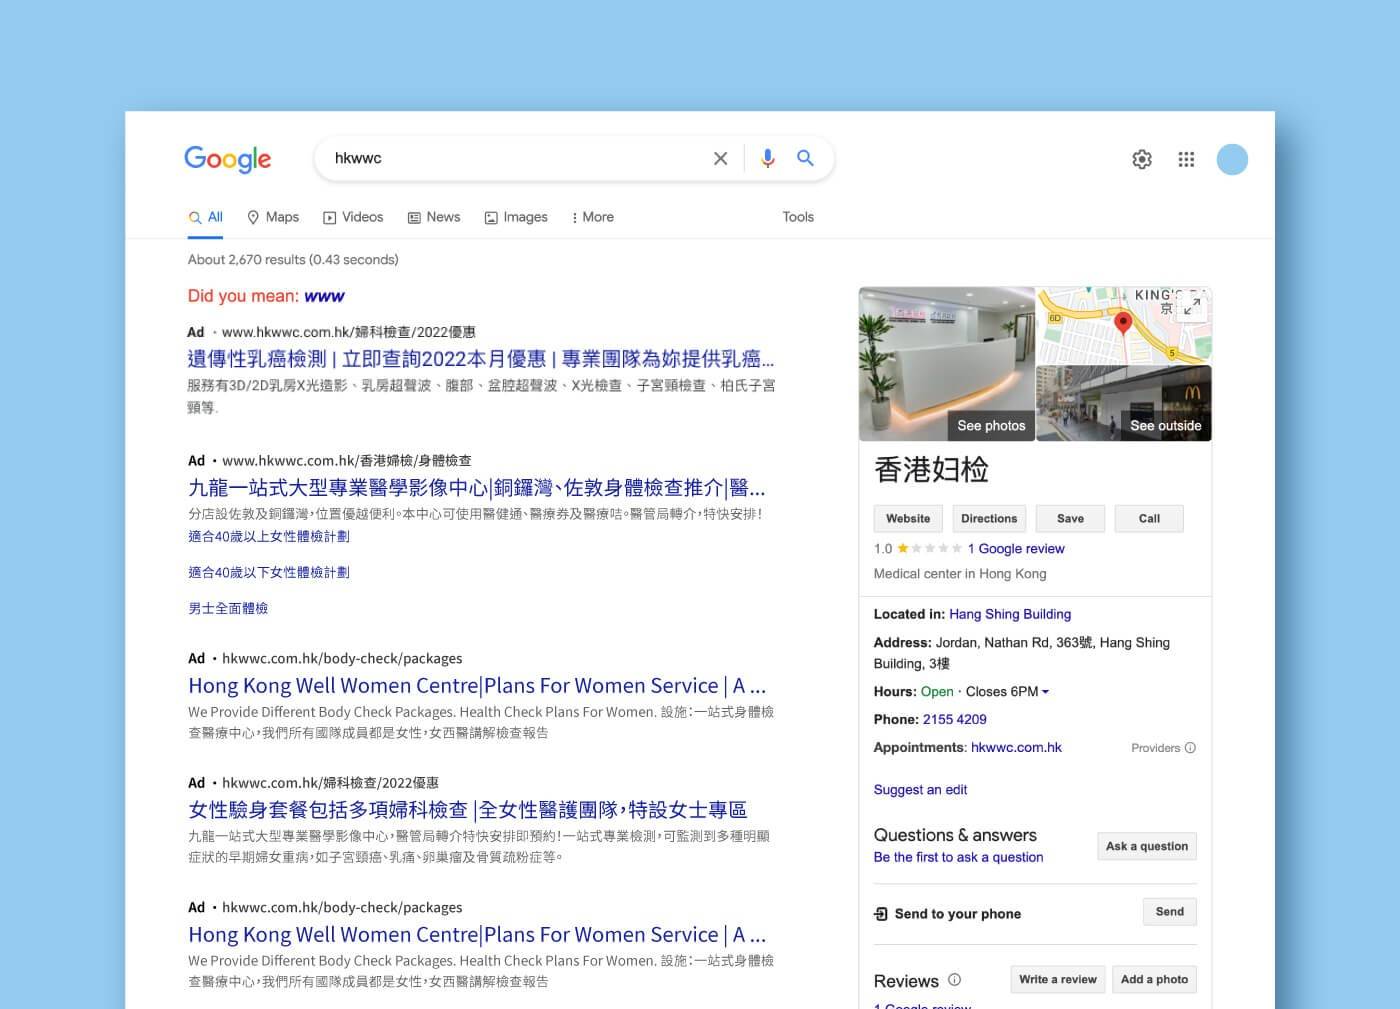Click the phone number 2155 4209
Viewport: 1400px width, 1009px height.
click(955, 719)
